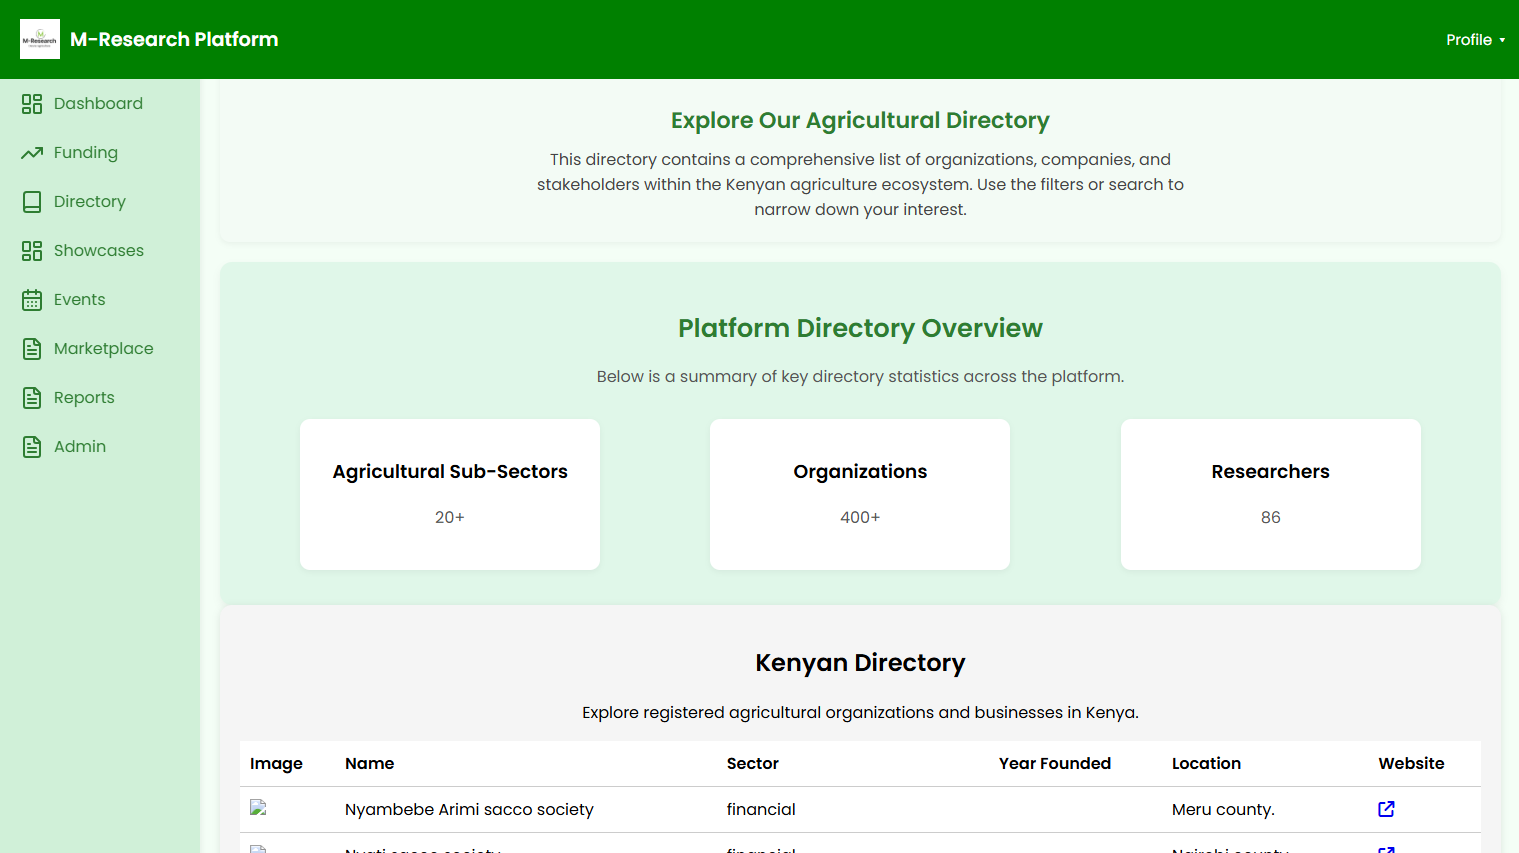
Task: Open Showcases using its grid icon
Action: pyautogui.click(x=30, y=250)
